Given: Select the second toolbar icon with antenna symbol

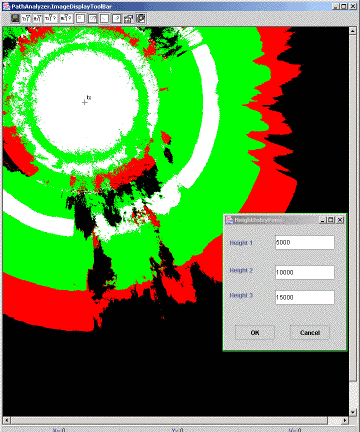Looking at the screenshot, I should coord(26,18).
